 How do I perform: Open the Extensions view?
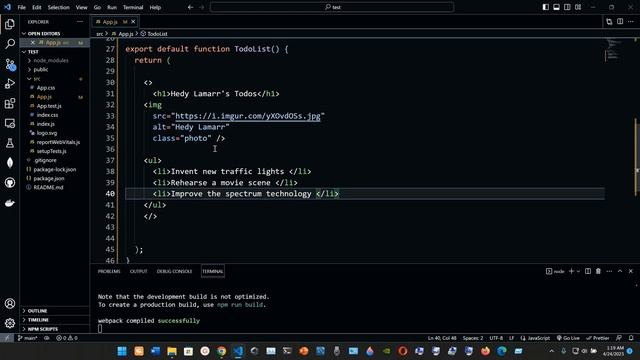(x=10, y=103)
